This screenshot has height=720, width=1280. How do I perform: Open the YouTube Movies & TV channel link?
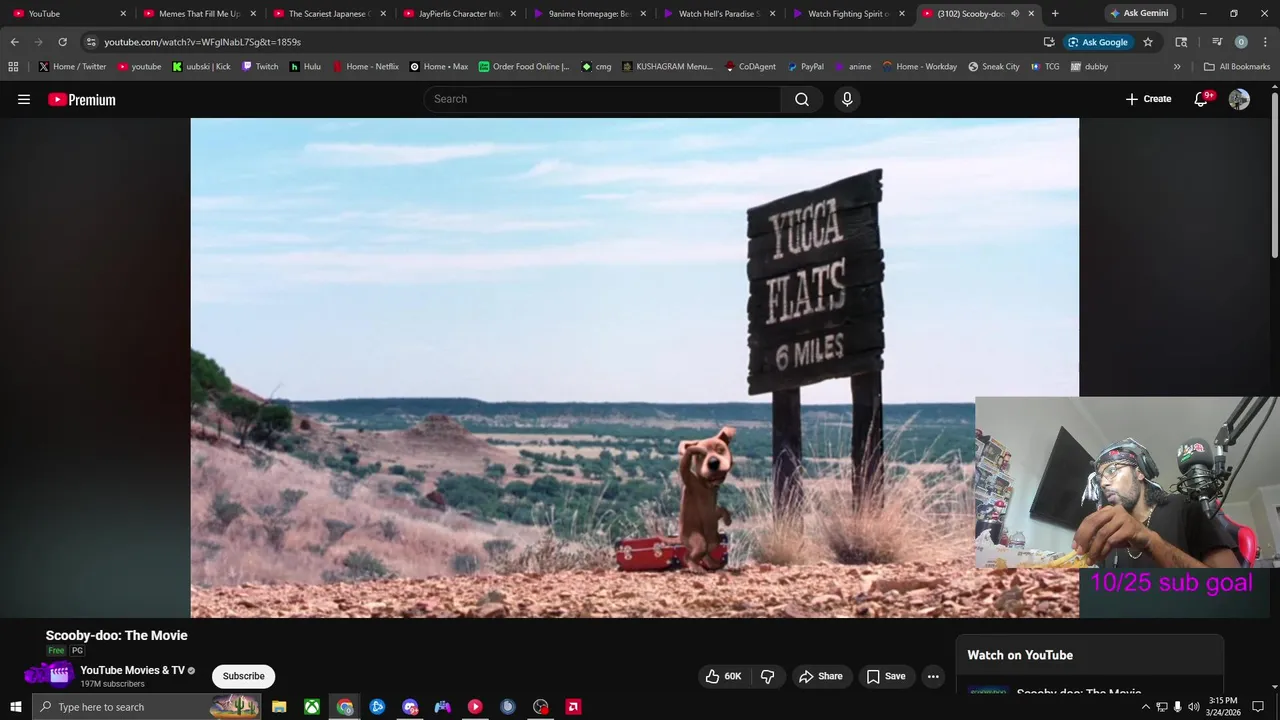coord(132,670)
